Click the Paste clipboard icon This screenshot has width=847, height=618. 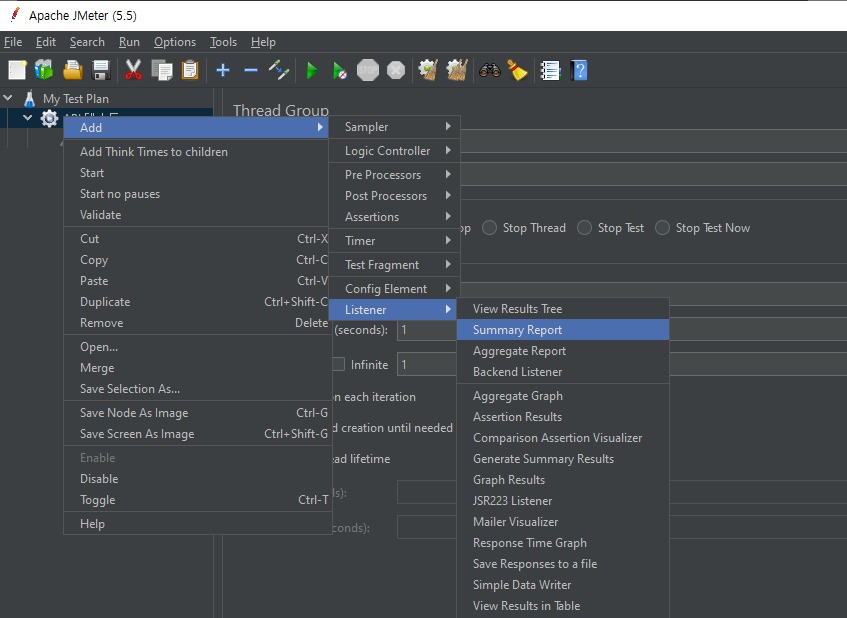point(190,70)
